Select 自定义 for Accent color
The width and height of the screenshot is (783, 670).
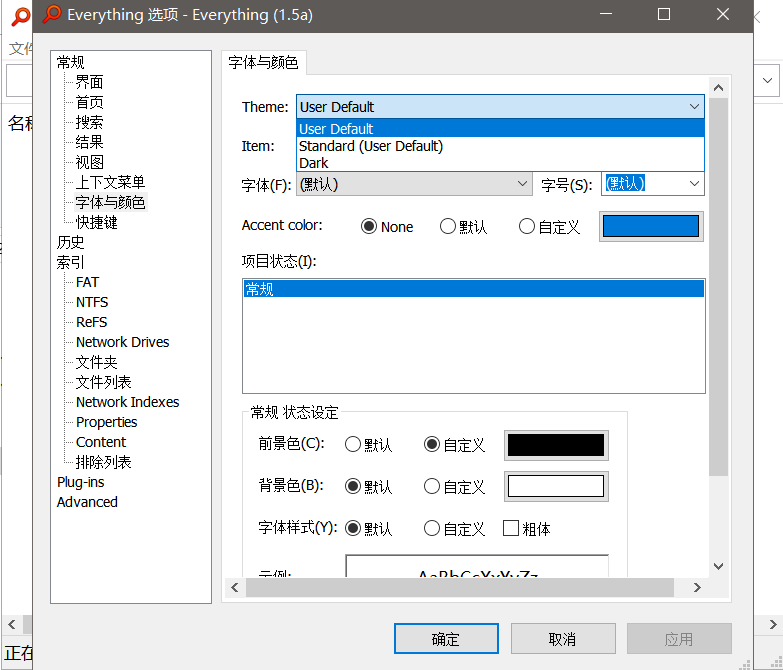[x=549, y=227]
